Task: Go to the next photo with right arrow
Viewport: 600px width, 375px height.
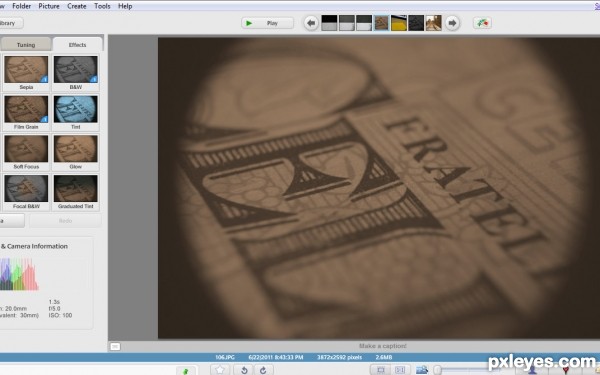Action: coord(452,23)
